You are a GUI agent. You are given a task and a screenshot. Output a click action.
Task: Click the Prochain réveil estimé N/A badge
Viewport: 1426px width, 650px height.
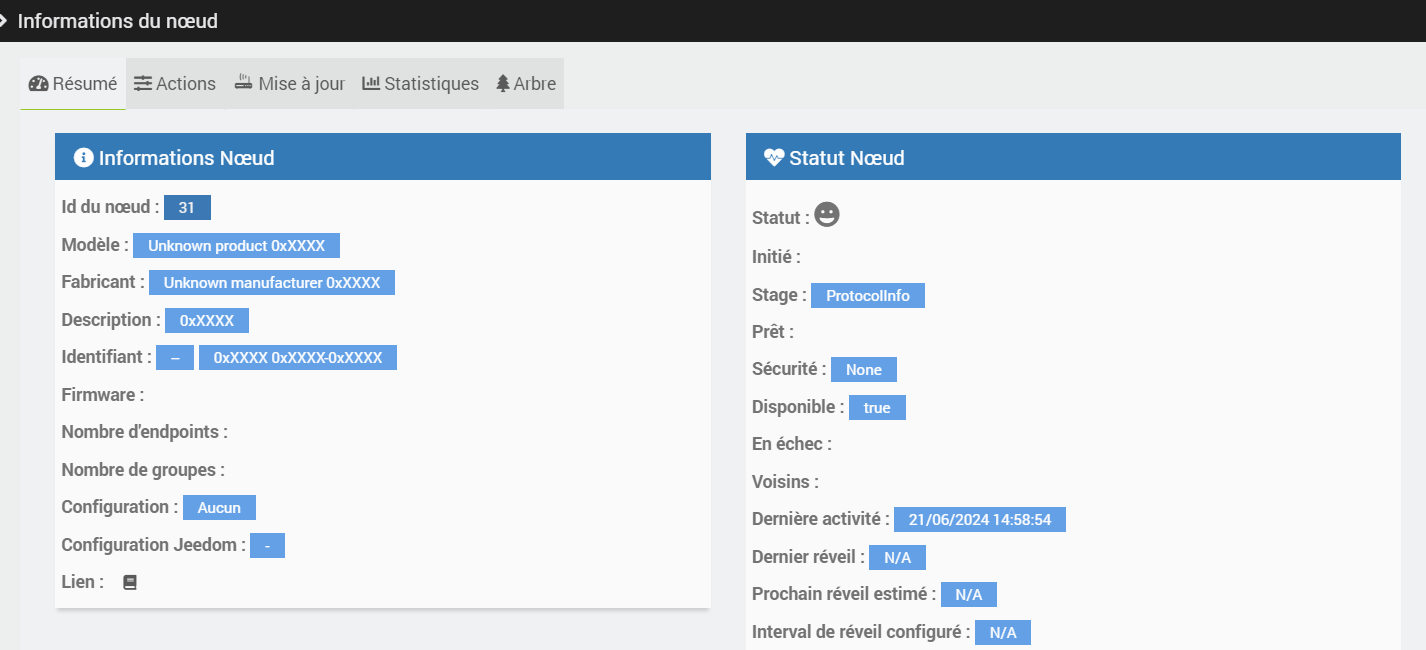coord(969,595)
